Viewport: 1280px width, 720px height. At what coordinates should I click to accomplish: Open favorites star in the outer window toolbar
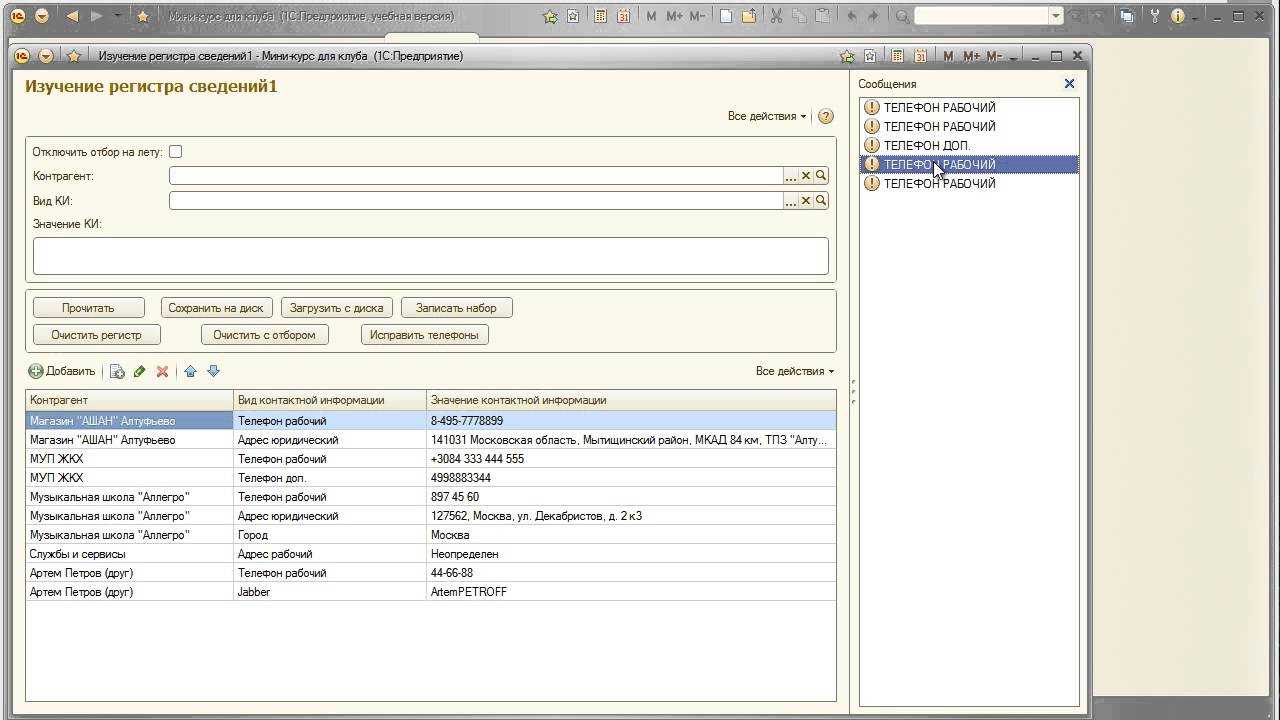point(143,16)
